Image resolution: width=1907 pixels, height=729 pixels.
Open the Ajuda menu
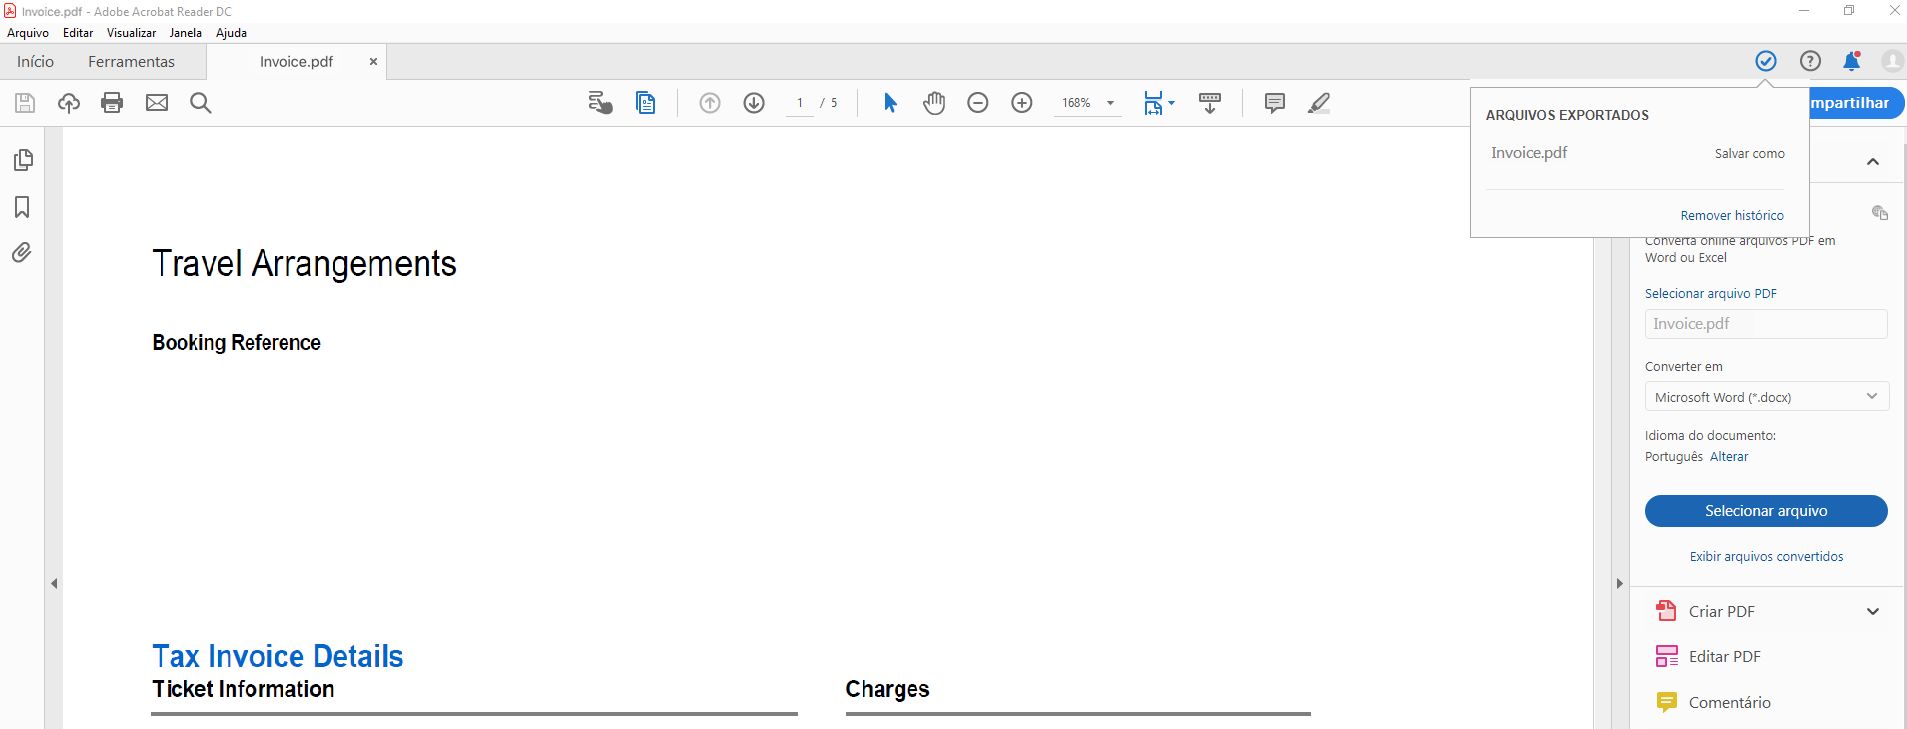(231, 33)
